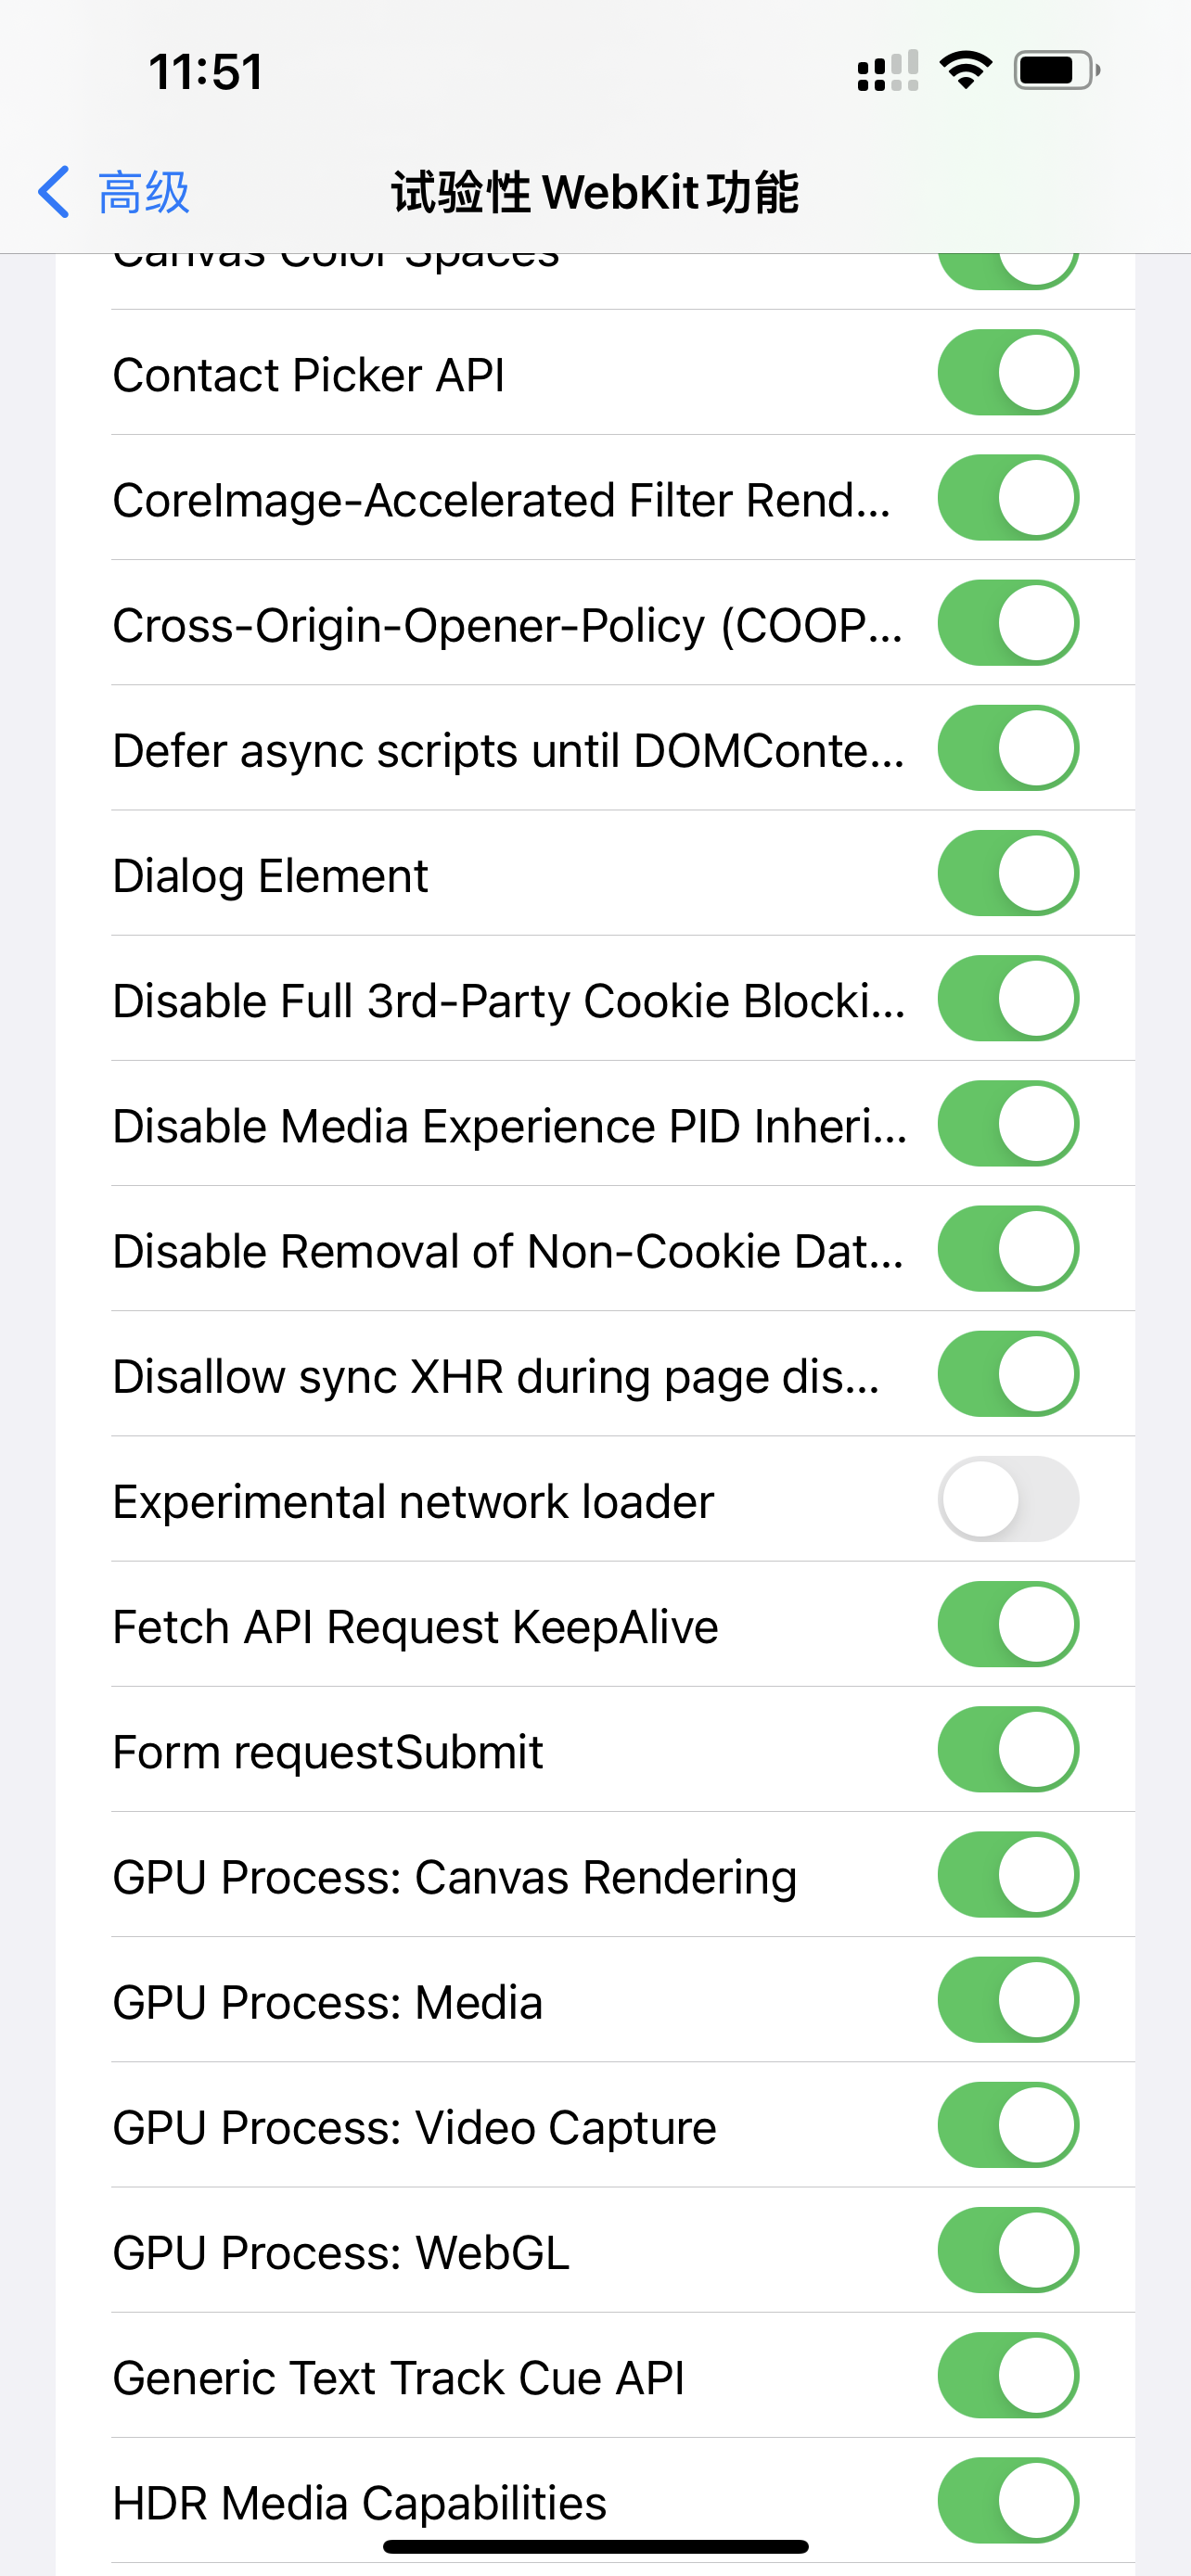Image resolution: width=1191 pixels, height=2576 pixels.
Task: Toggle Fetch API Request KeepAlive off
Action: point(1008,1624)
